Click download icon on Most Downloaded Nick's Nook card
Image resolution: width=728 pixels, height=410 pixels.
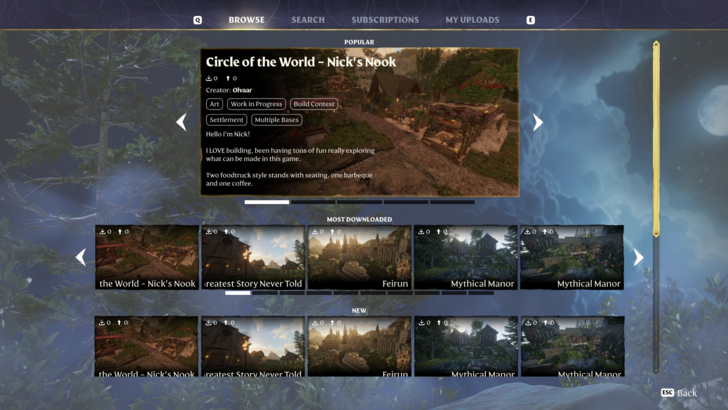pos(102,231)
